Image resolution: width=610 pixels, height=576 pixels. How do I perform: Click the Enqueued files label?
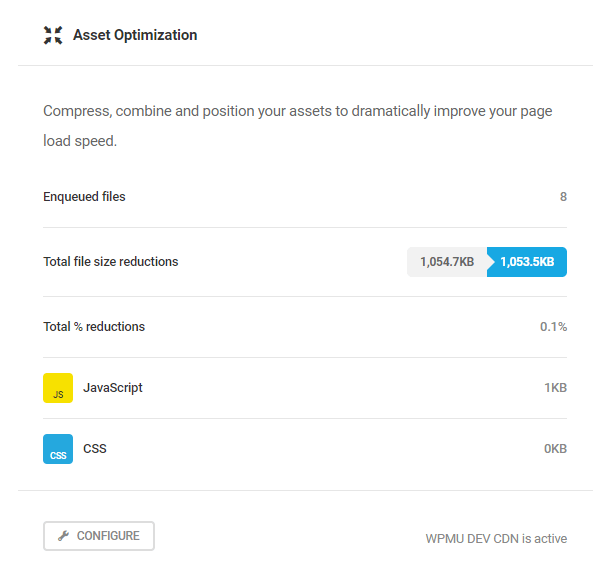pos(84,196)
